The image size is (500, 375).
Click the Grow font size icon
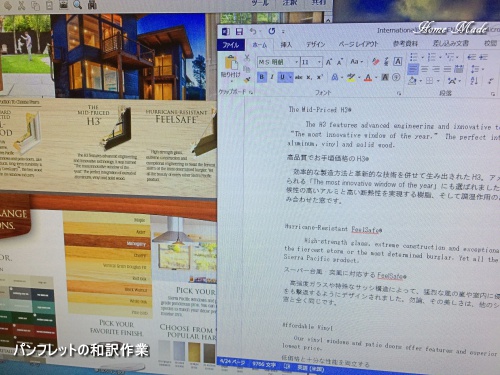tap(329, 62)
